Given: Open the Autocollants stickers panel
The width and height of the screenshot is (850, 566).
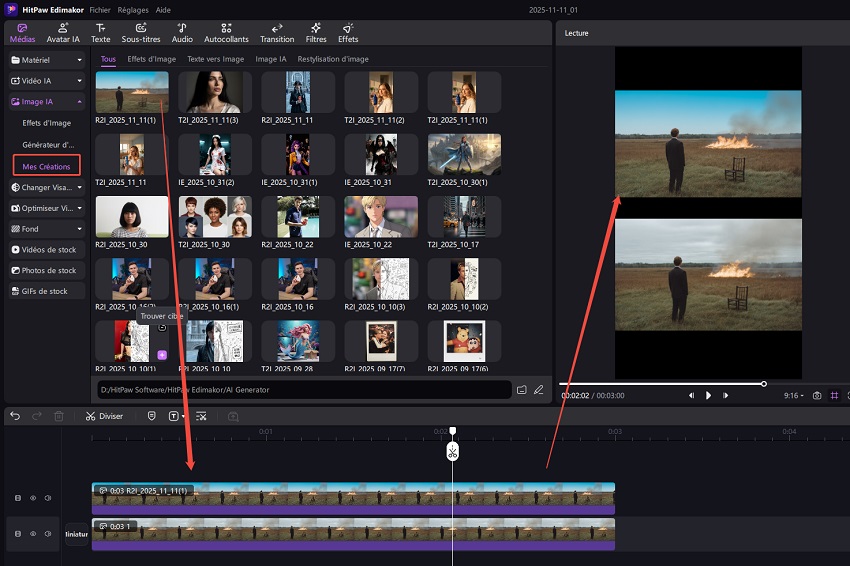Looking at the screenshot, I should [227, 32].
